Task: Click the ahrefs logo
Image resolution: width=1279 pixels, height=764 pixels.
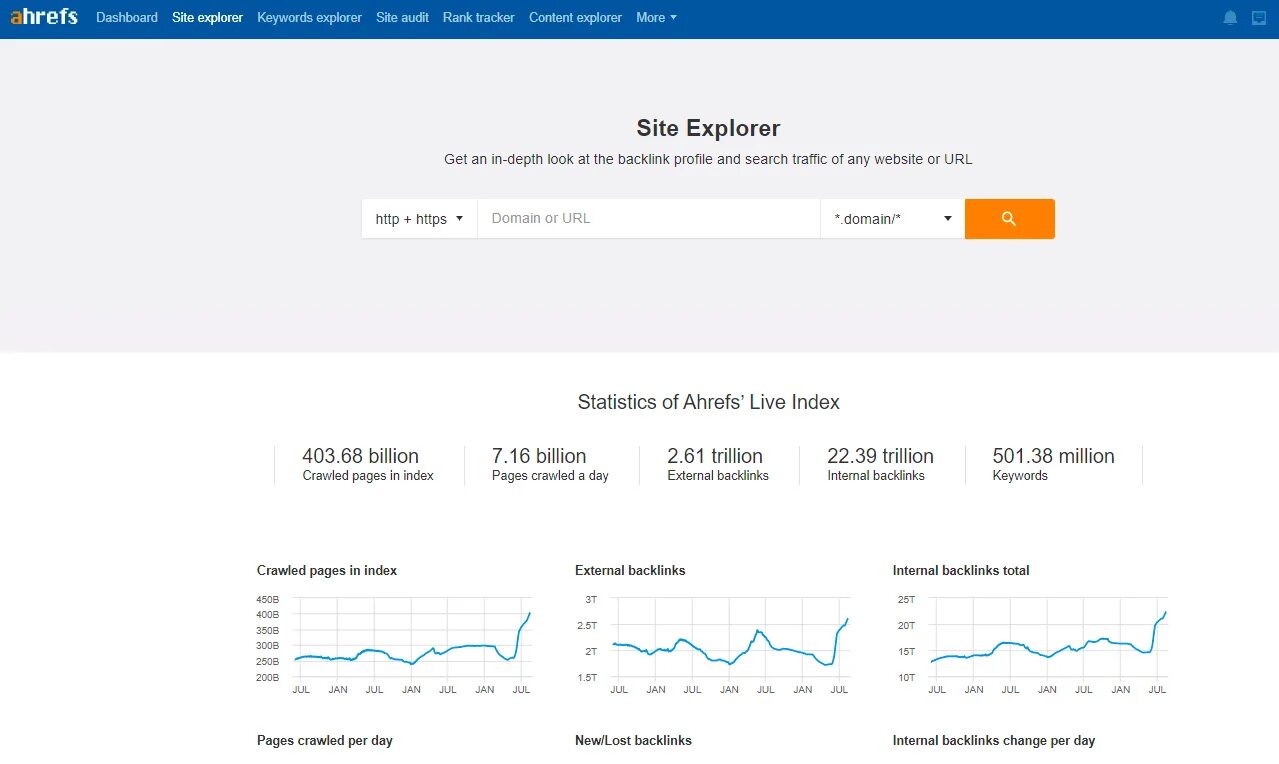Action: tap(44, 16)
